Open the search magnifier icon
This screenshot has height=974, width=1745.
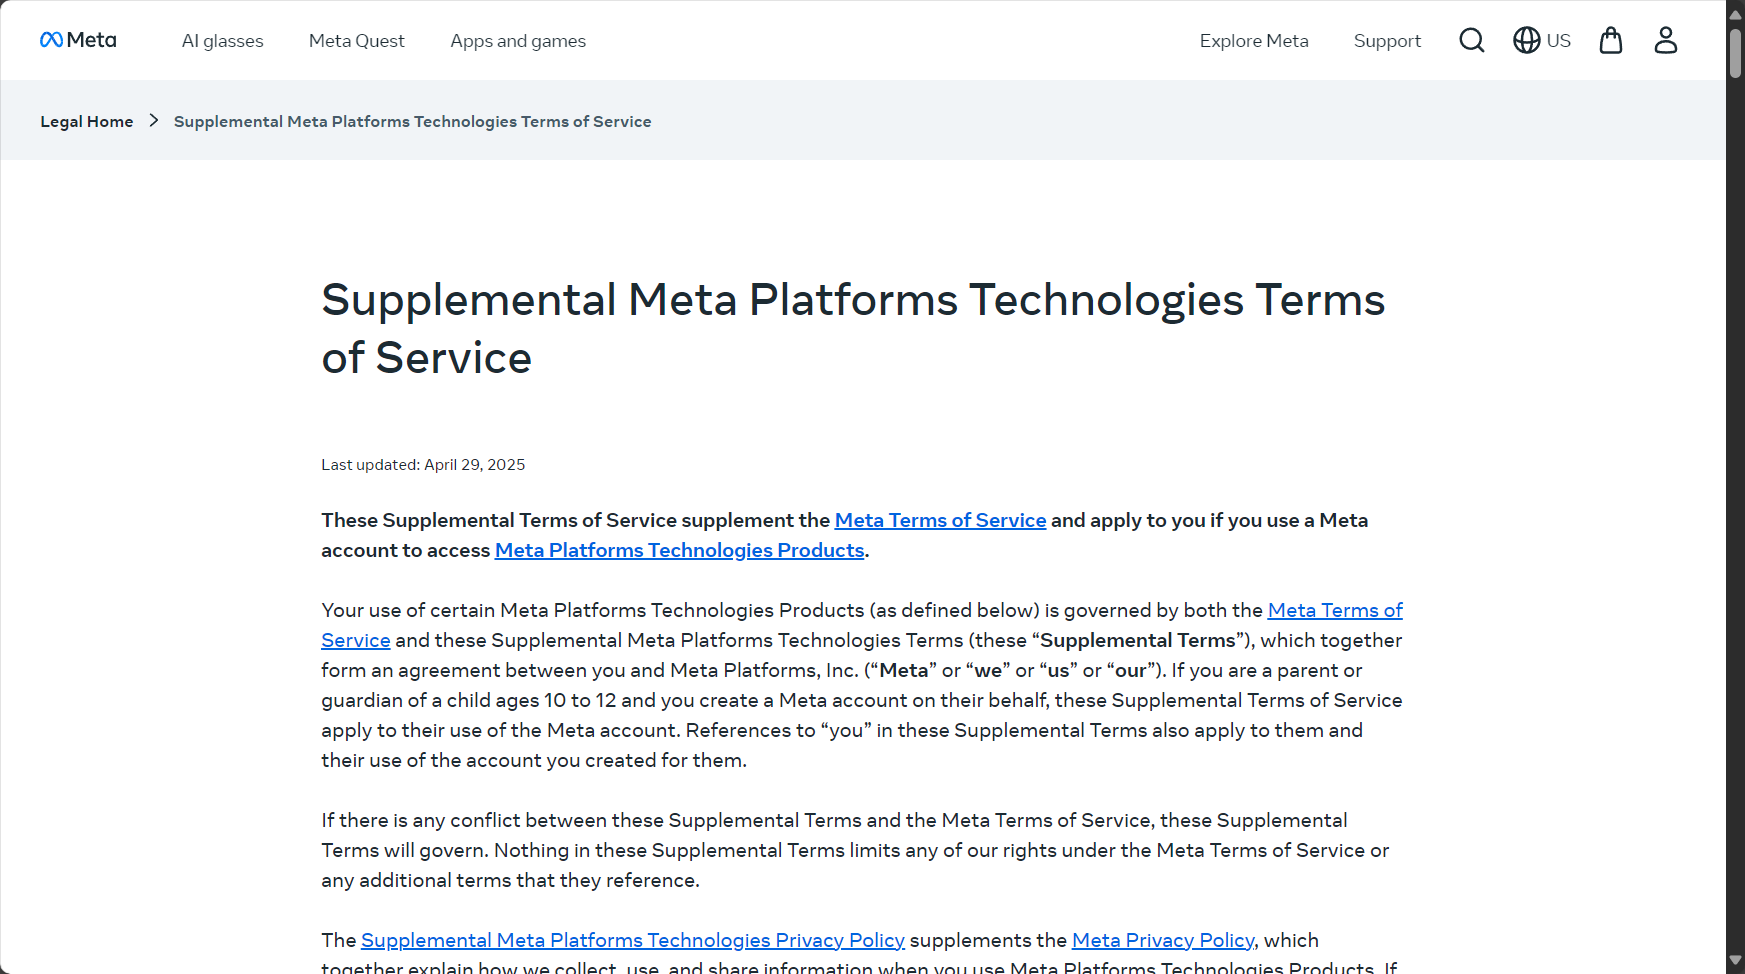coord(1471,40)
